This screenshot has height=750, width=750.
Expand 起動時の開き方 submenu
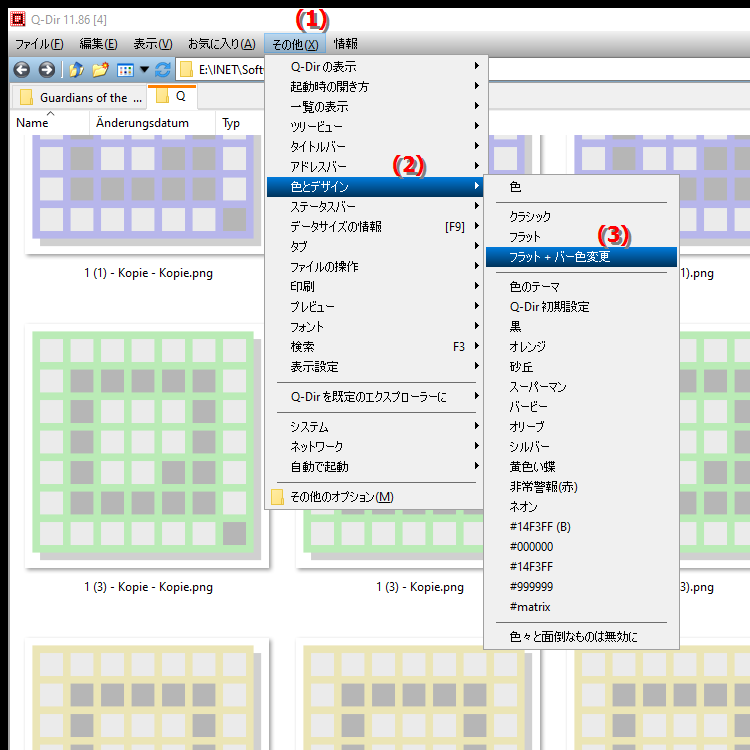point(375,87)
